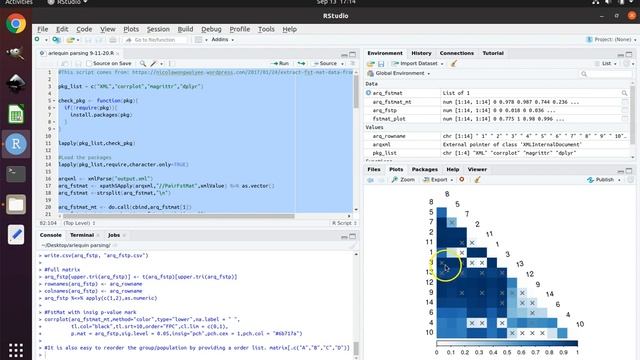Viewport: 640px width, 360px height.
Task: Open the text editor dock icon
Action: pos(16,234)
